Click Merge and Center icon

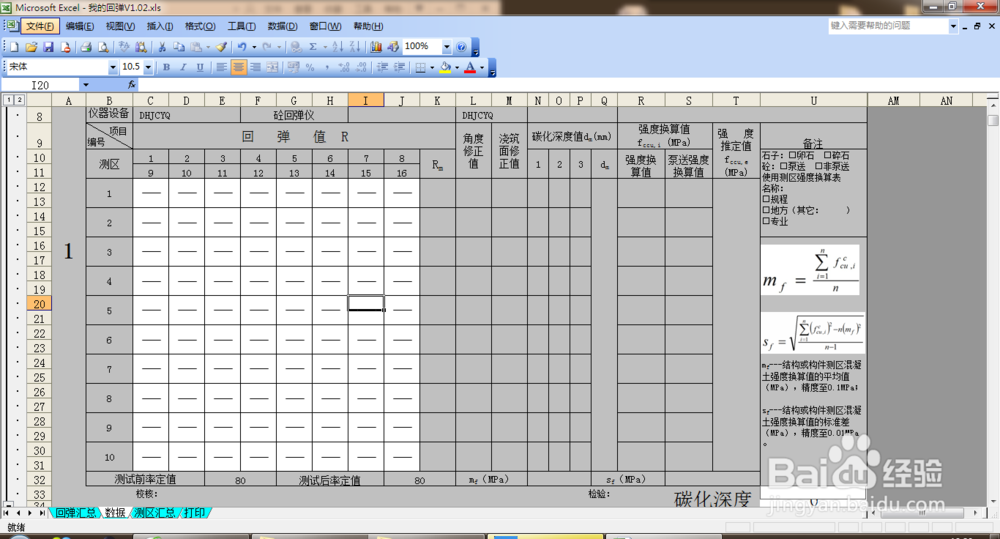[272, 67]
